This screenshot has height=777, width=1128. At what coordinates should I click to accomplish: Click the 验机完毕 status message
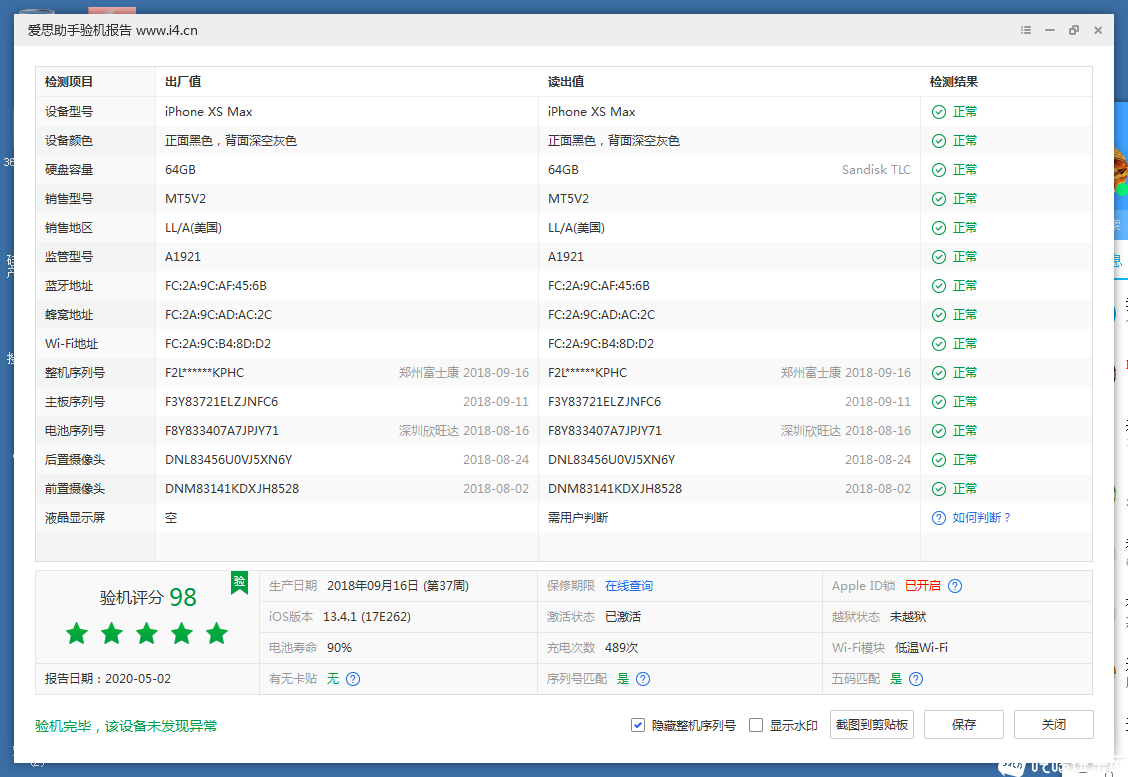point(126,726)
